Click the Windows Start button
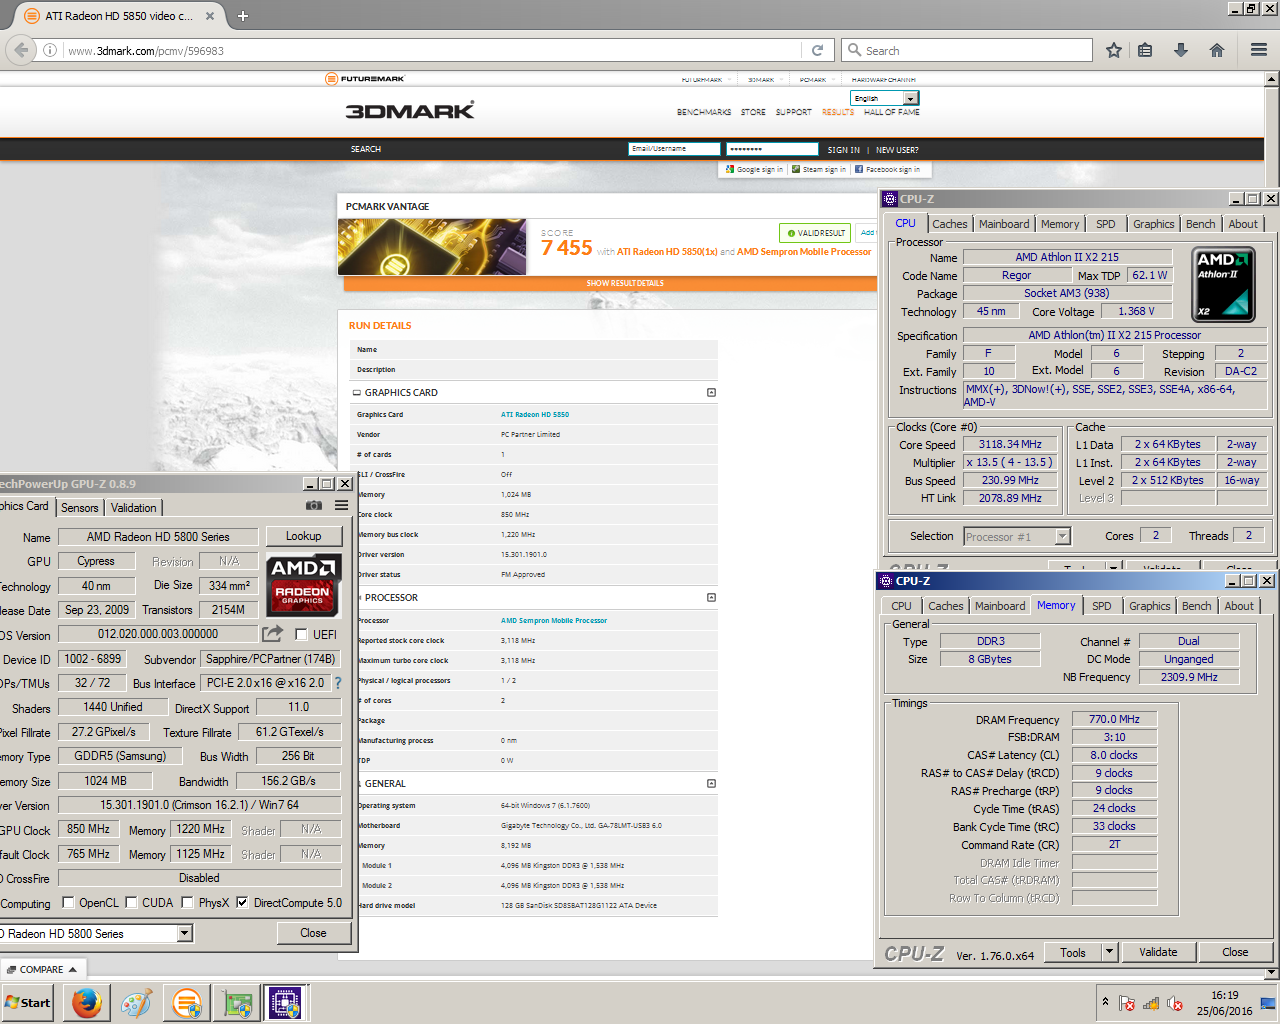The height and width of the screenshot is (1024, 1280). click(x=27, y=1003)
